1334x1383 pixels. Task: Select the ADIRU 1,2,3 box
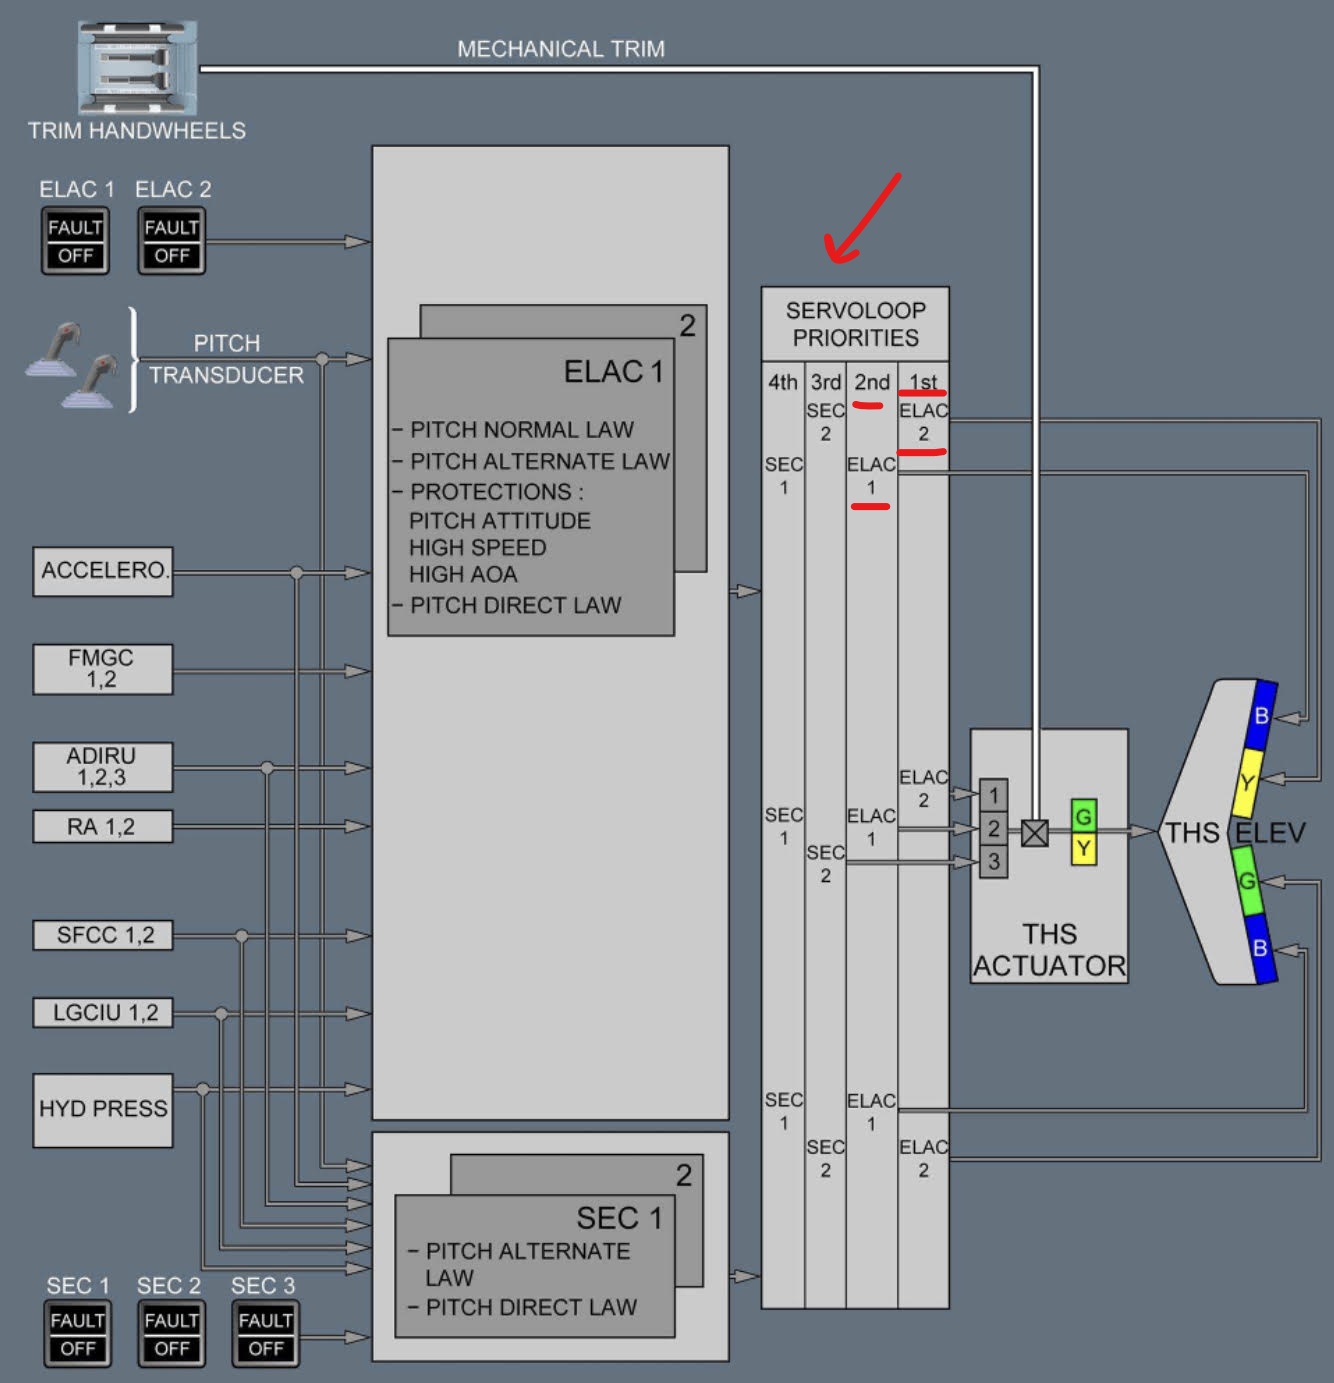pyautogui.click(x=102, y=767)
